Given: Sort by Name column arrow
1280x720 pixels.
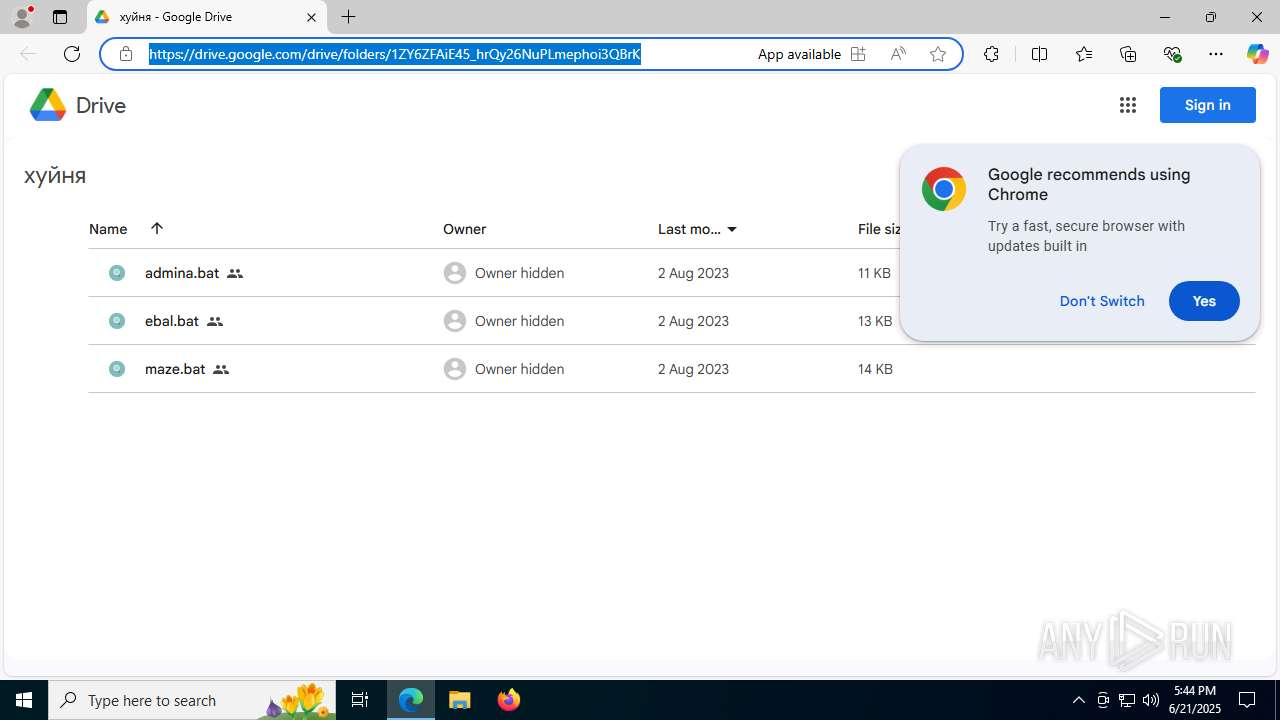Looking at the screenshot, I should 157,228.
